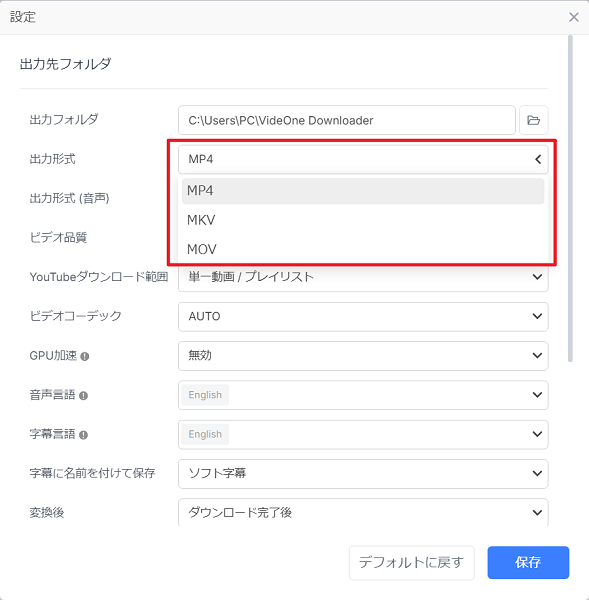This screenshot has width=589, height=600.
Task: Click the 出力先フォルダ heading
Action: [65, 64]
